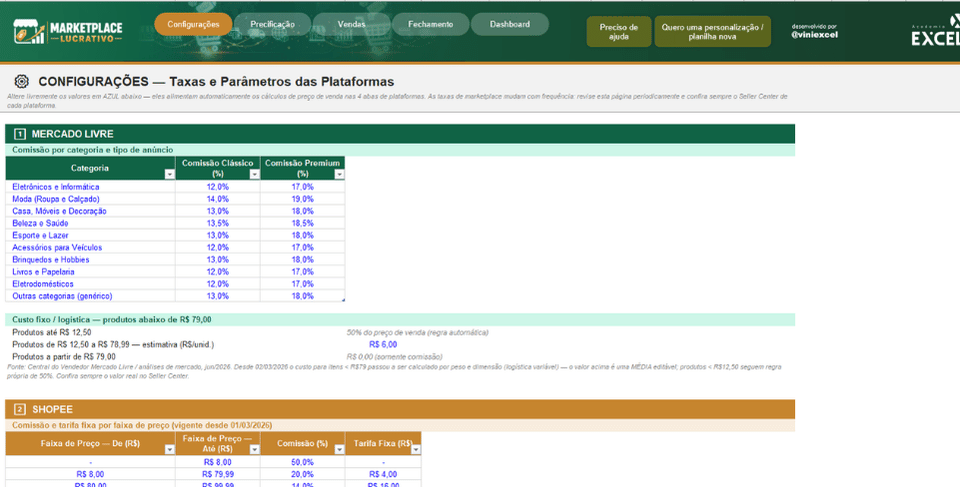
Task: Click the Preciso de ajuda button
Action: click(x=618, y=32)
